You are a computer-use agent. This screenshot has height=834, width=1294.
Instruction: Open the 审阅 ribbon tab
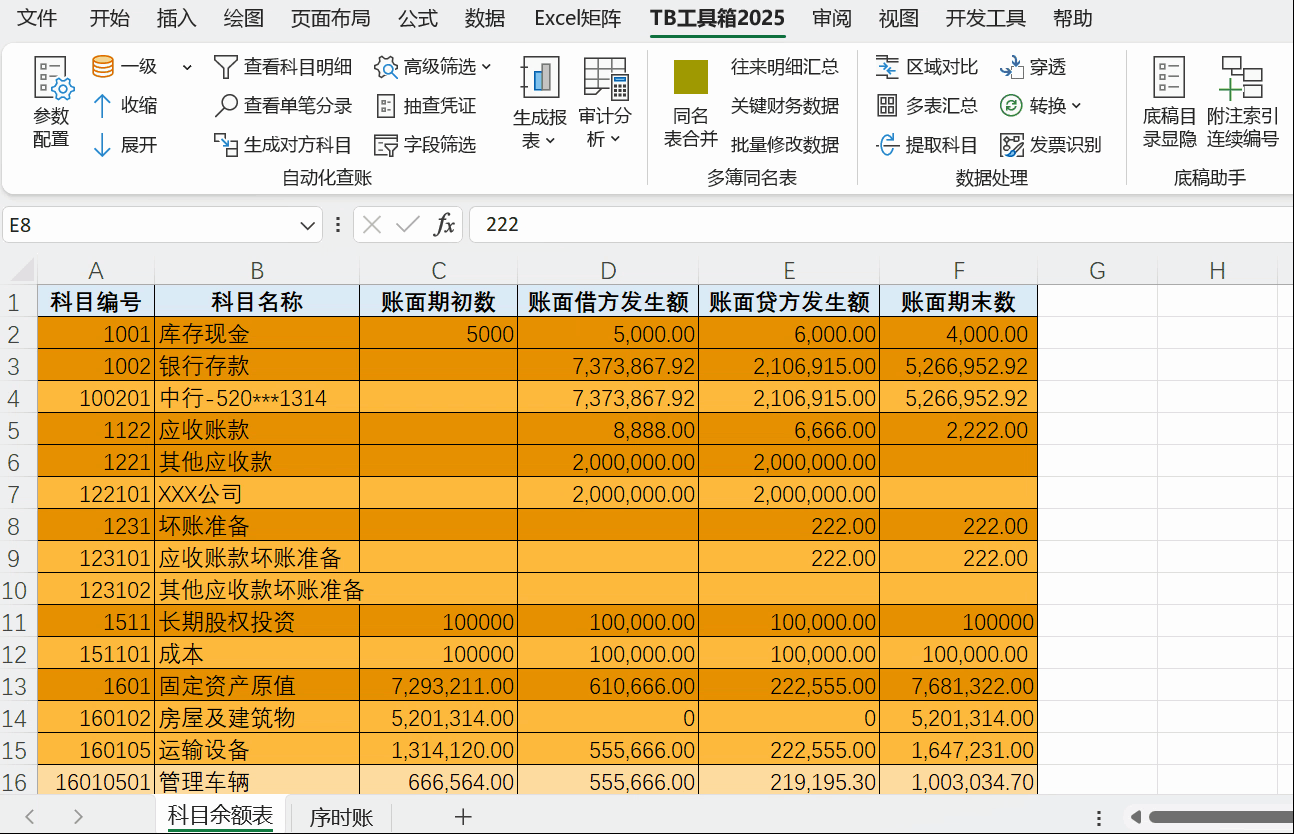tap(832, 18)
